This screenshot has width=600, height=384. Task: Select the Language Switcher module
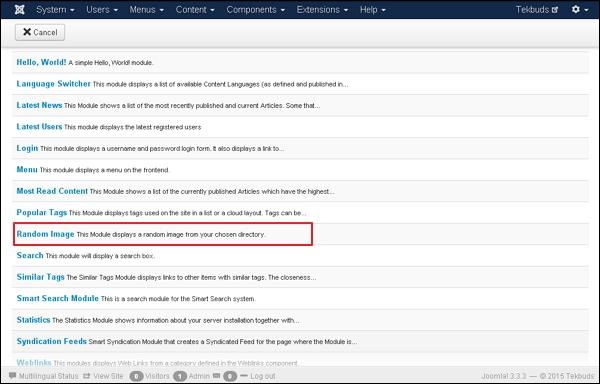54,84
